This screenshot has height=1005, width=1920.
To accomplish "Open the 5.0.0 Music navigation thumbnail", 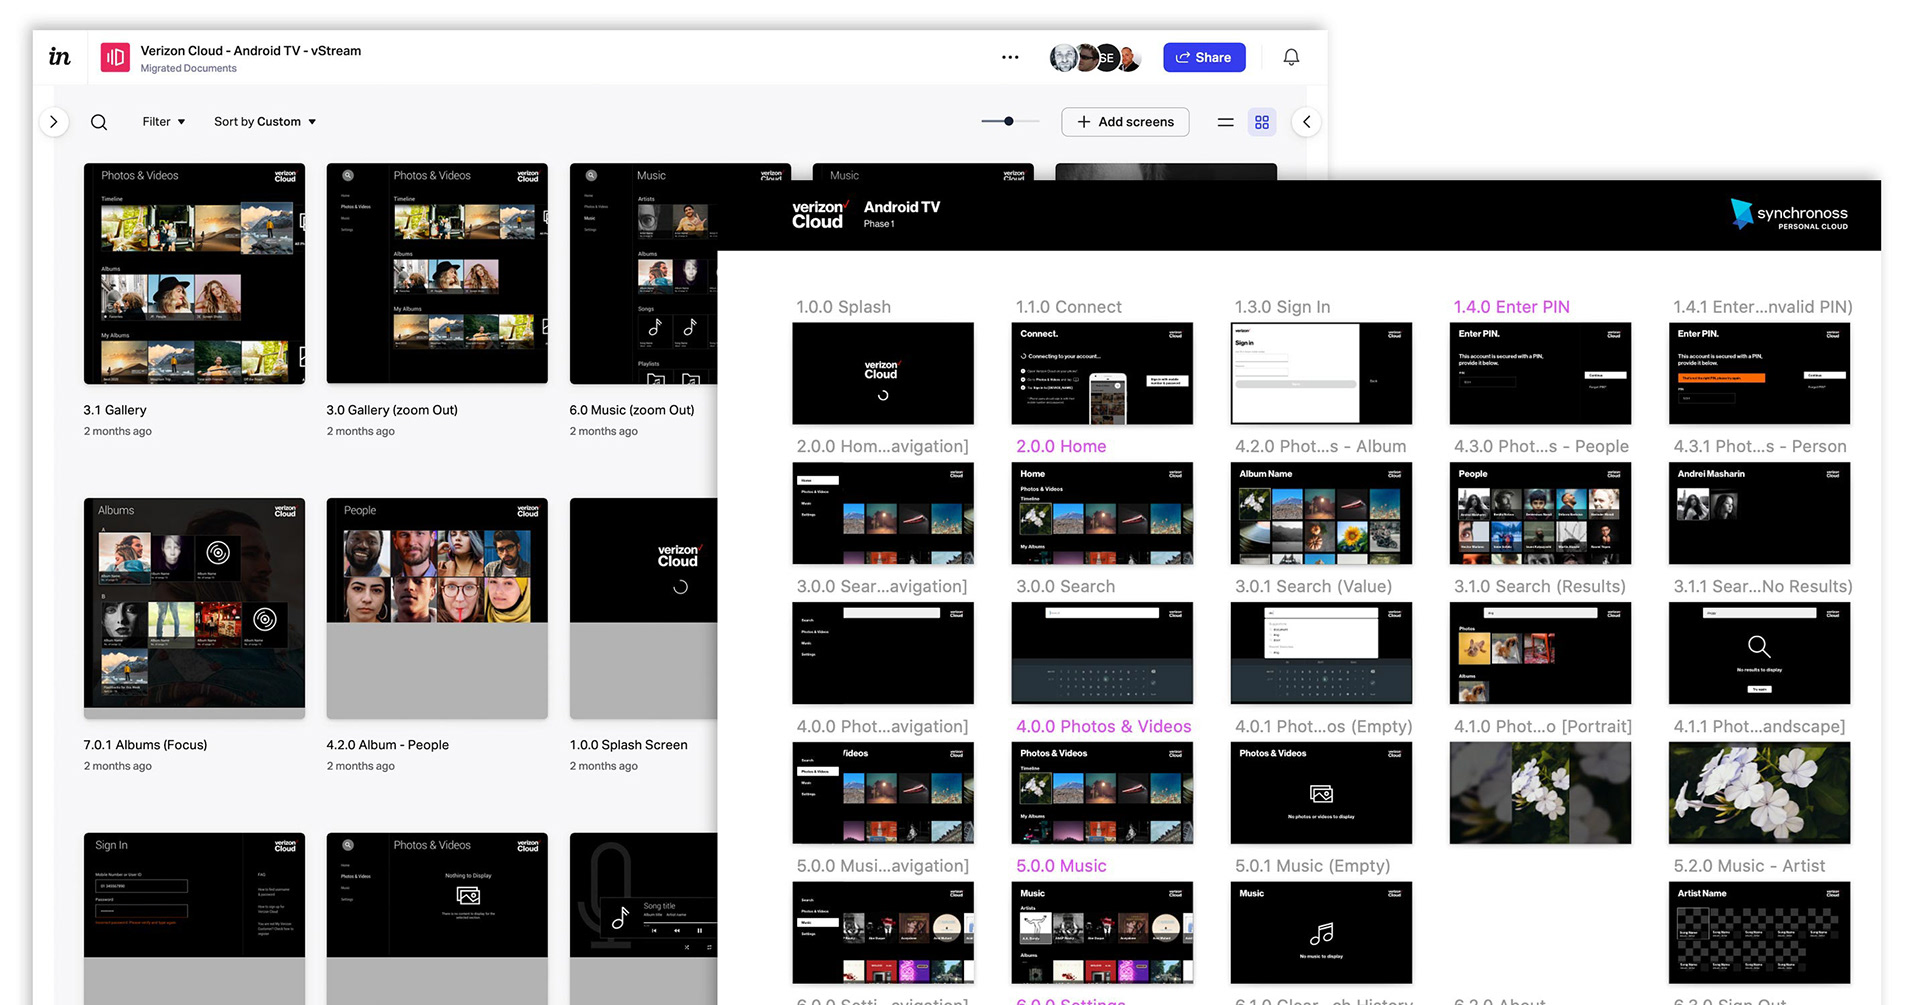I will click(882, 933).
